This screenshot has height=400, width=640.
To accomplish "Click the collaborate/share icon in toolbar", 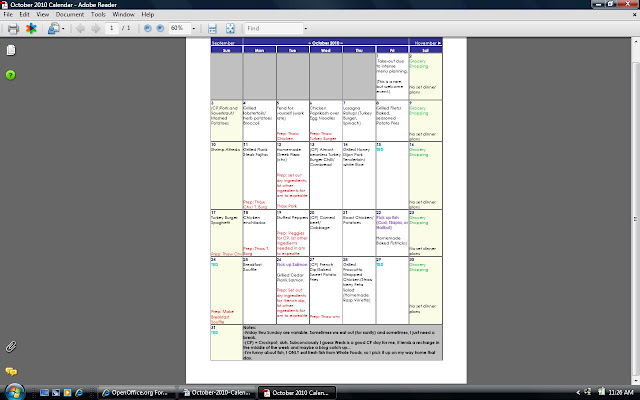I will pyautogui.click(x=53, y=29).
